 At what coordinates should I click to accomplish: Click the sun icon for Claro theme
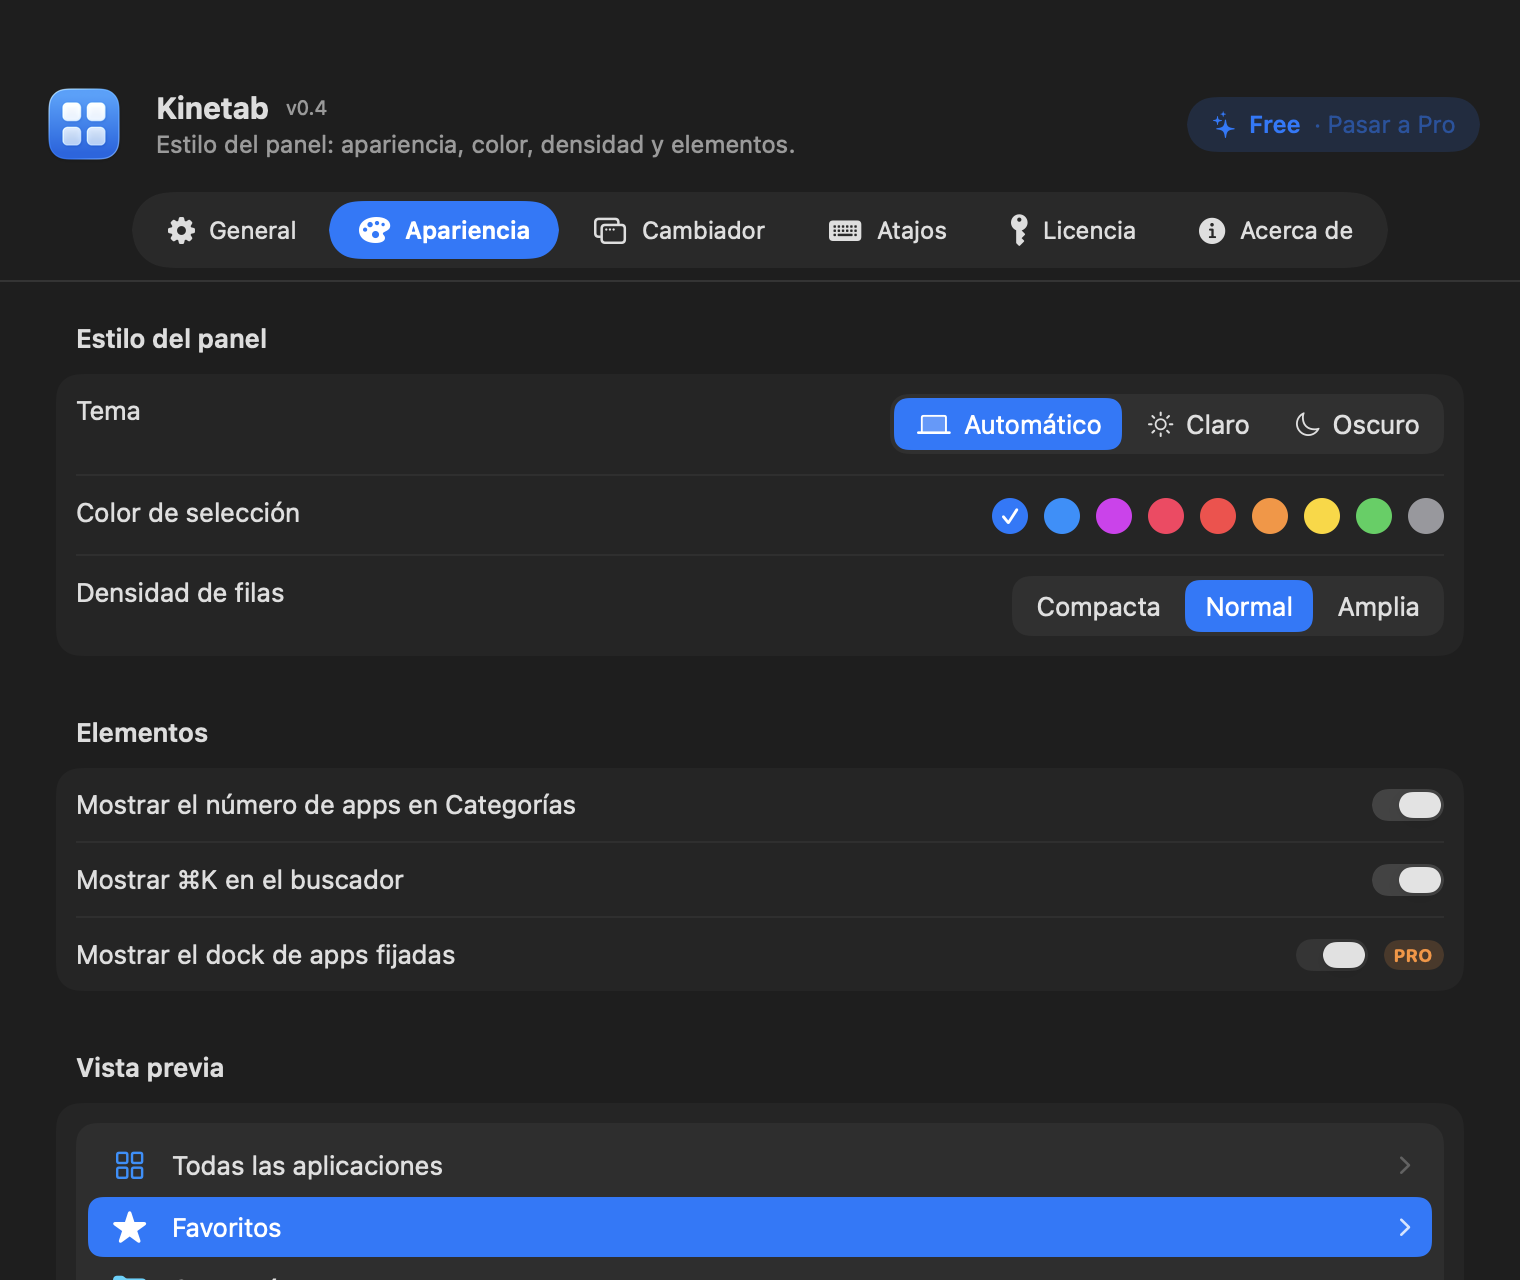pyautogui.click(x=1160, y=425)
